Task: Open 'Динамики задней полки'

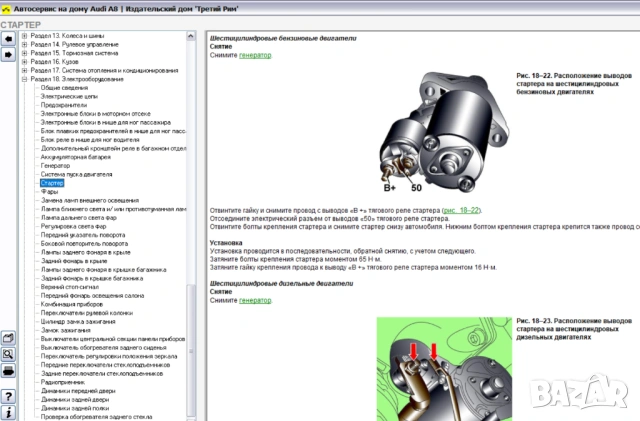Action: 75,408
